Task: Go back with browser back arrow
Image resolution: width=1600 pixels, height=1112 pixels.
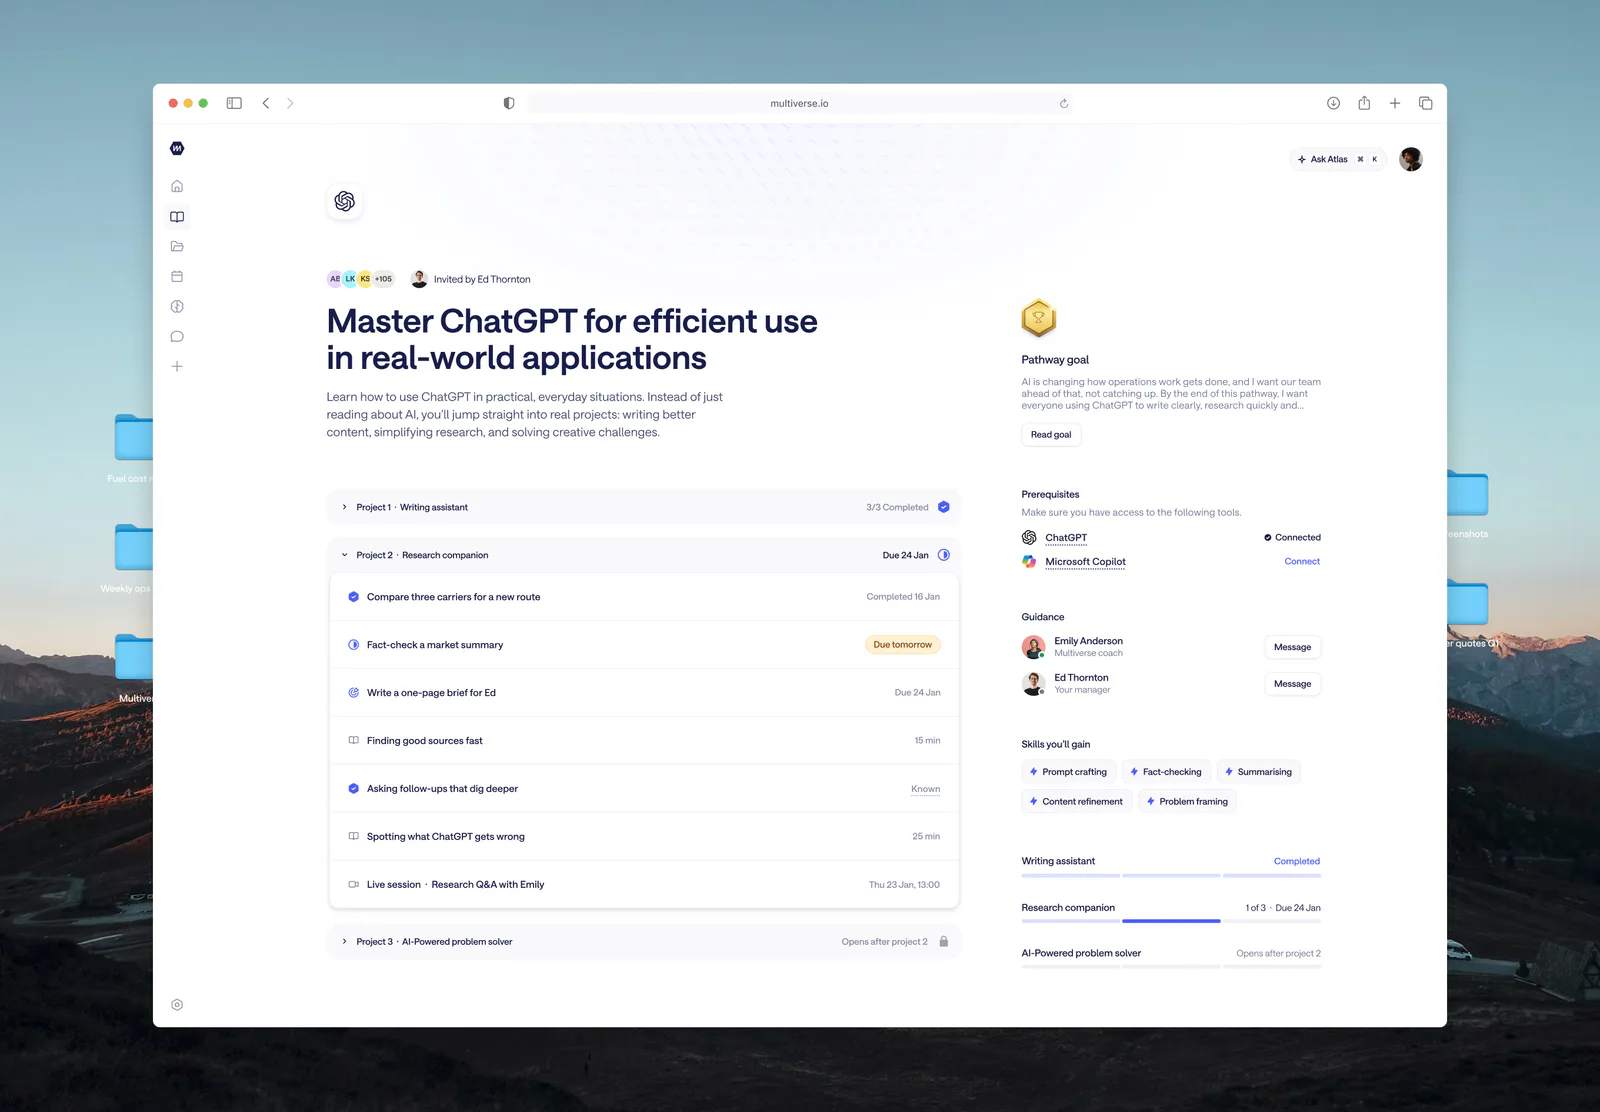Action: tap(266, 103)
